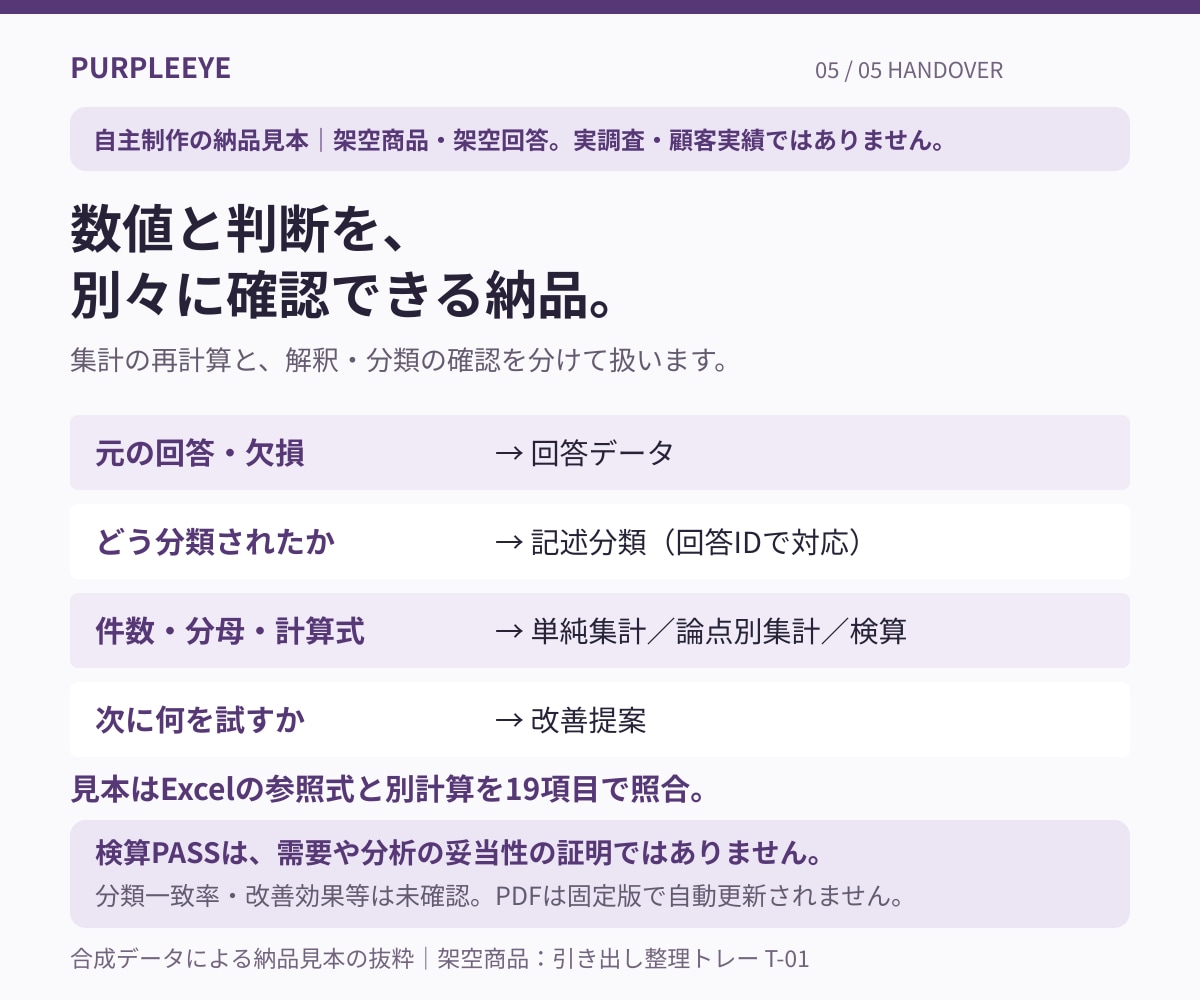
Task: Click the headline line '数値と判断を、'
Action: [x=238, y=230]
